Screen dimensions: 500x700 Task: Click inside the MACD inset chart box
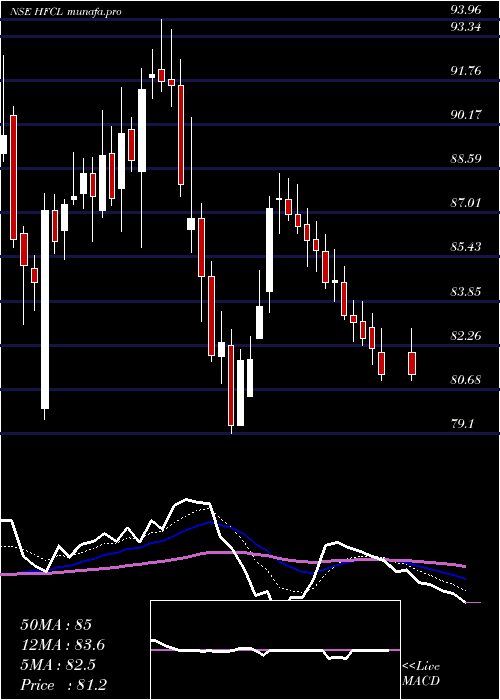[x=275, y=650]
